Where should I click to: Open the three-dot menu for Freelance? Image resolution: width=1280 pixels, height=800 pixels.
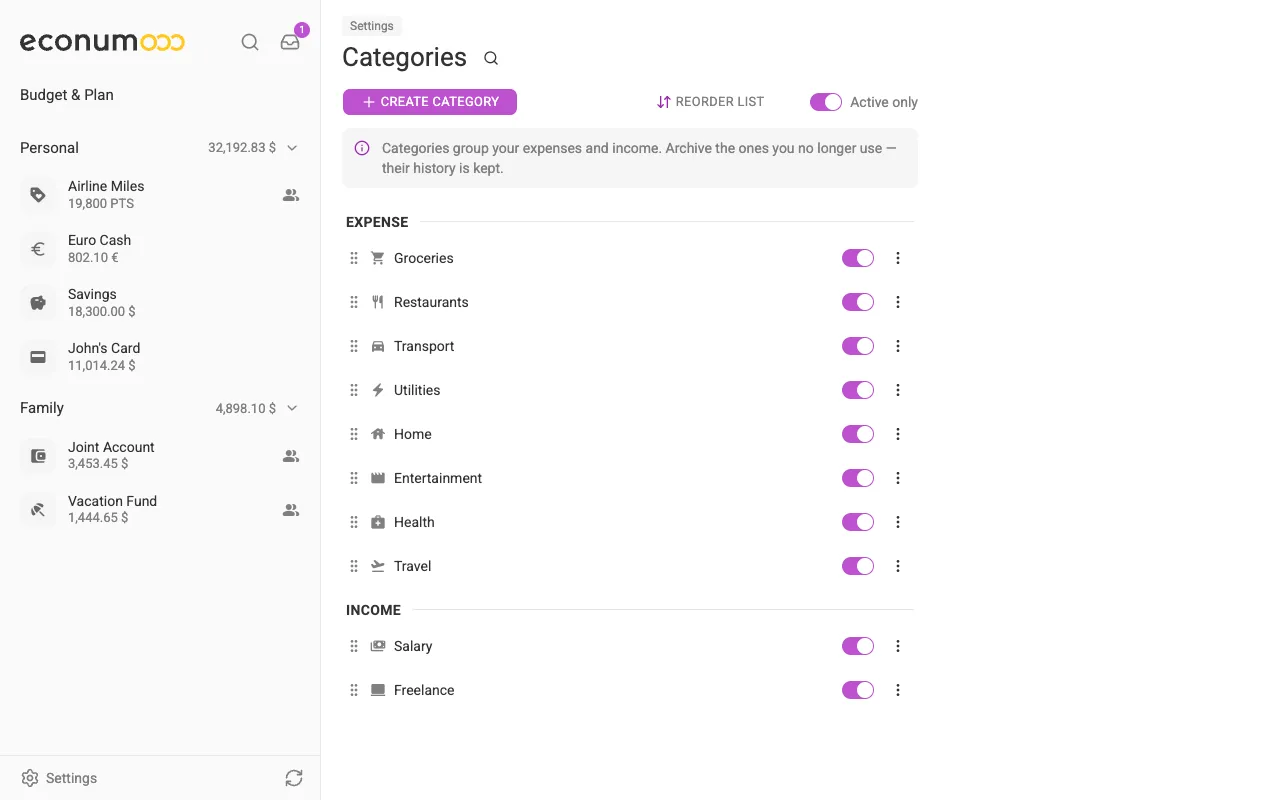click(x=898, y=690)
